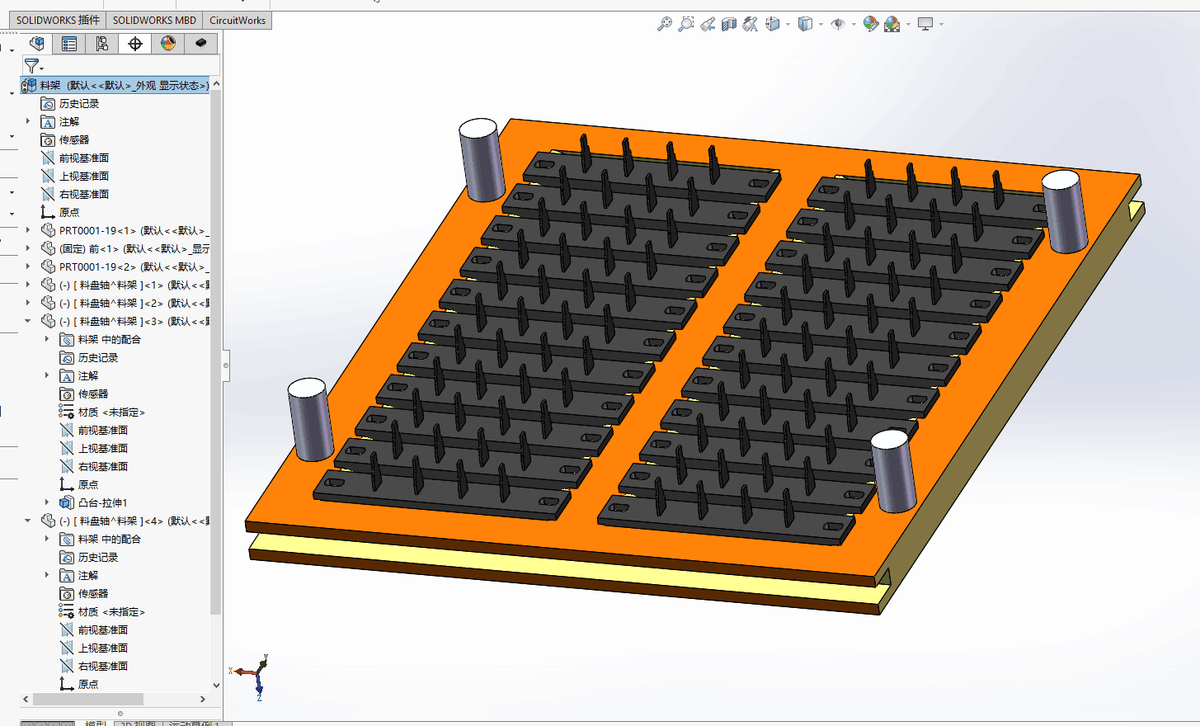
Task: Expand 料盘轴^料架<1> component
Action: pos(28,285)
